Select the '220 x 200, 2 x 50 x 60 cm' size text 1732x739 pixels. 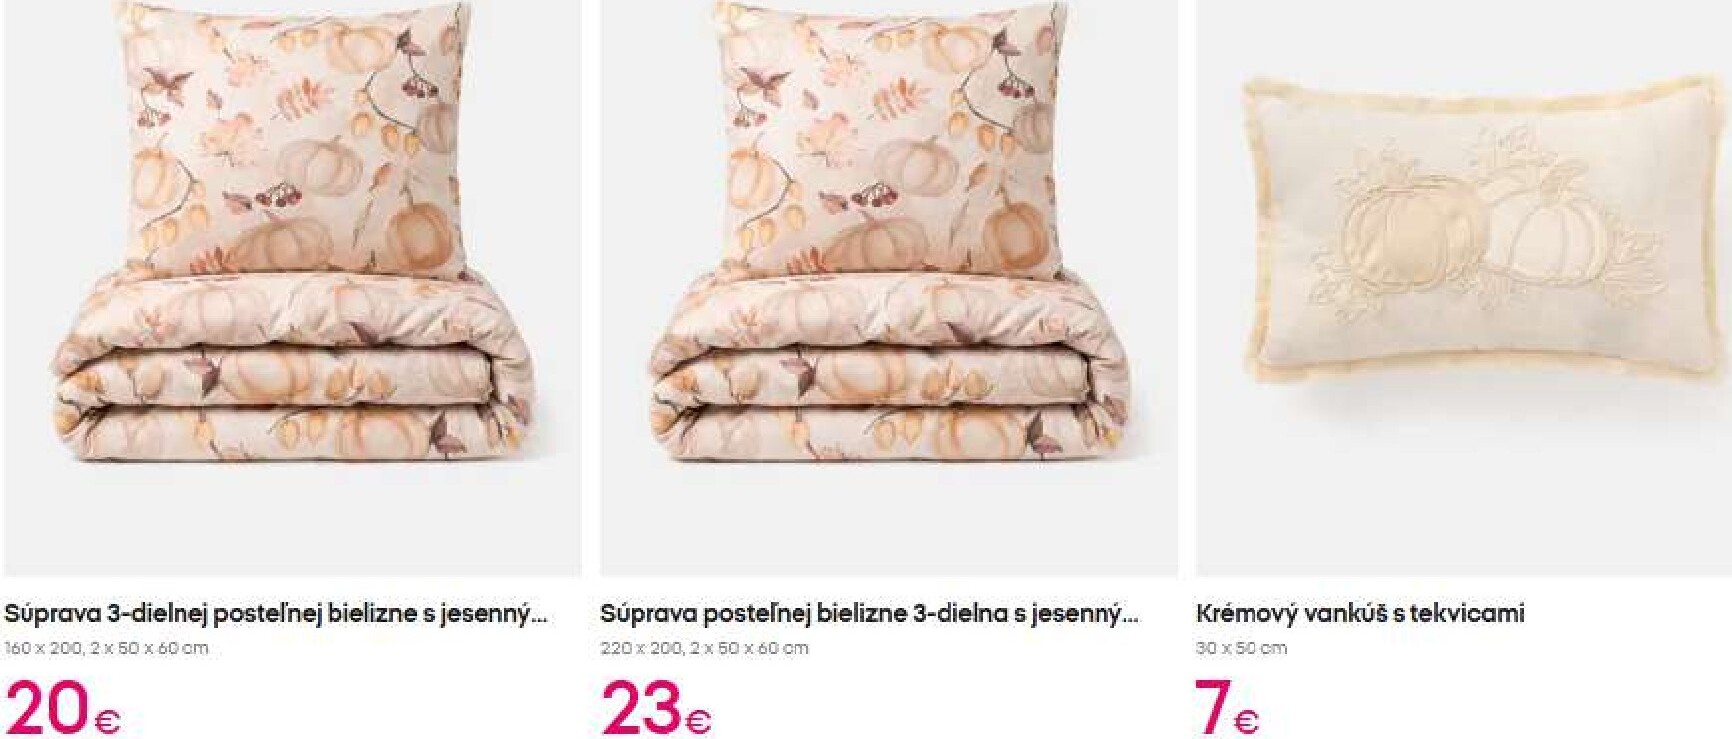click(704, 648)
